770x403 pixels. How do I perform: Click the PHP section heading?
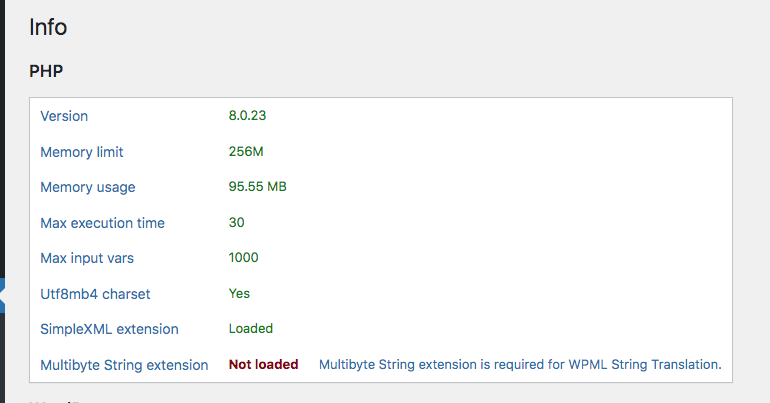coord(46,71)
